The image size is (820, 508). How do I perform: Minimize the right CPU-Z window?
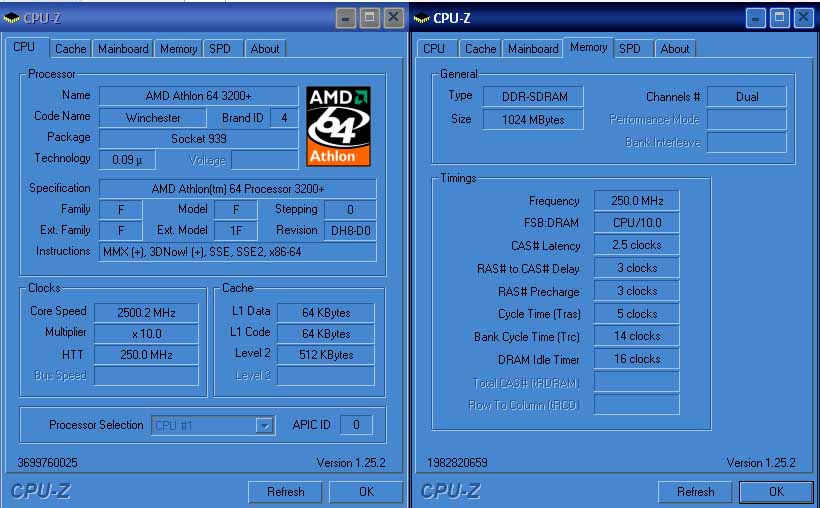(755, 18)
